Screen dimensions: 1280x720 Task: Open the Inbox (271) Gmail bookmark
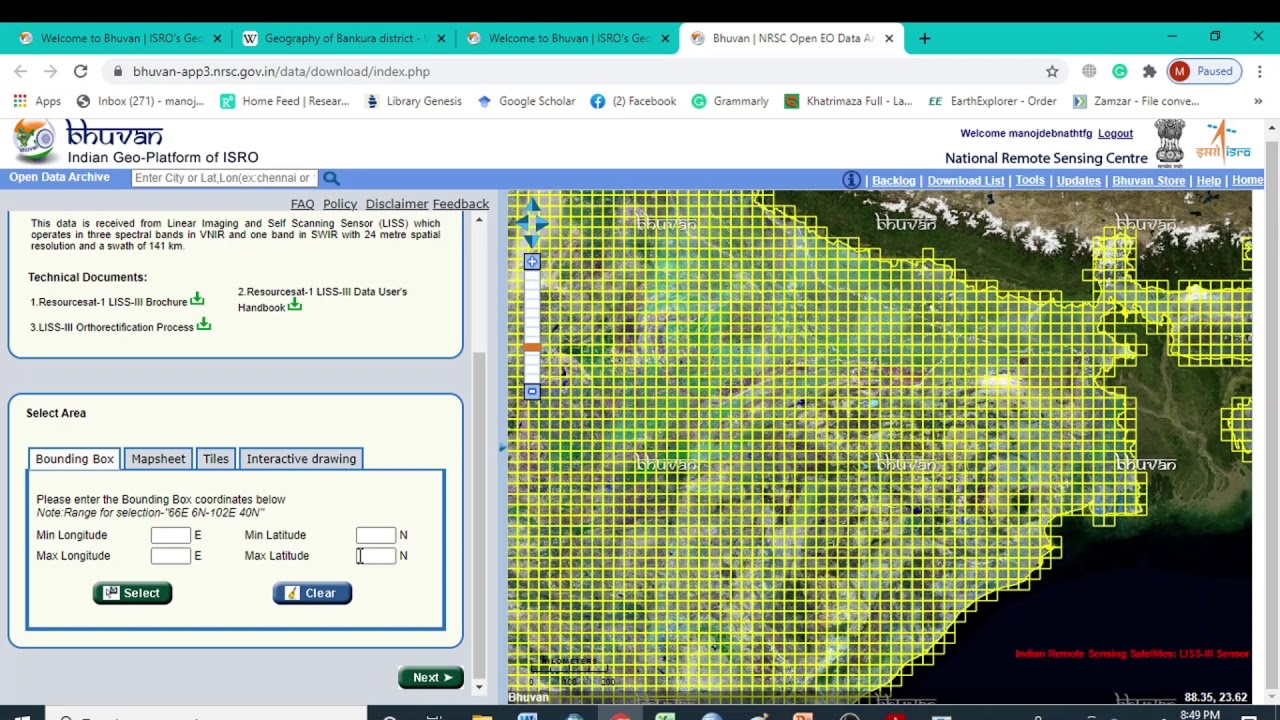point(140,101)
